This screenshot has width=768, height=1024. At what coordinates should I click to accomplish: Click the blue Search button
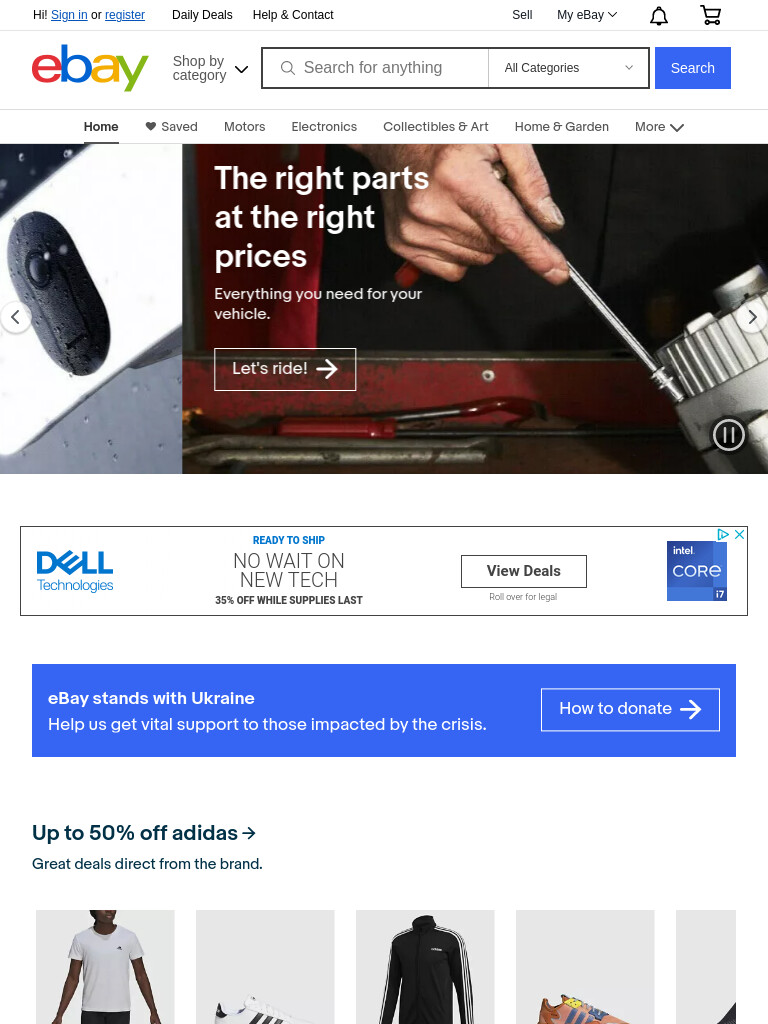click(x=692, y=68)
